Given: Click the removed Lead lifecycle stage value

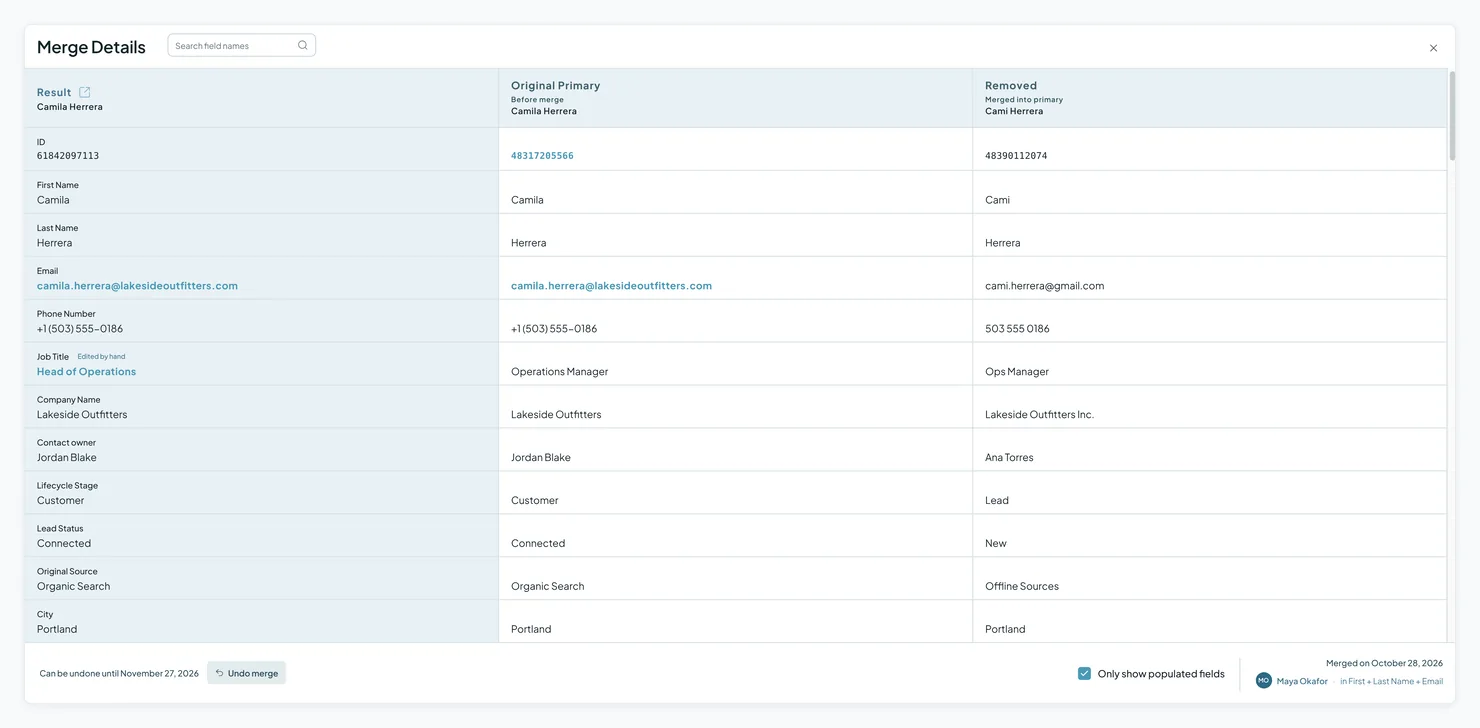Looking at the screenshot, I should (x=997, y=501).
